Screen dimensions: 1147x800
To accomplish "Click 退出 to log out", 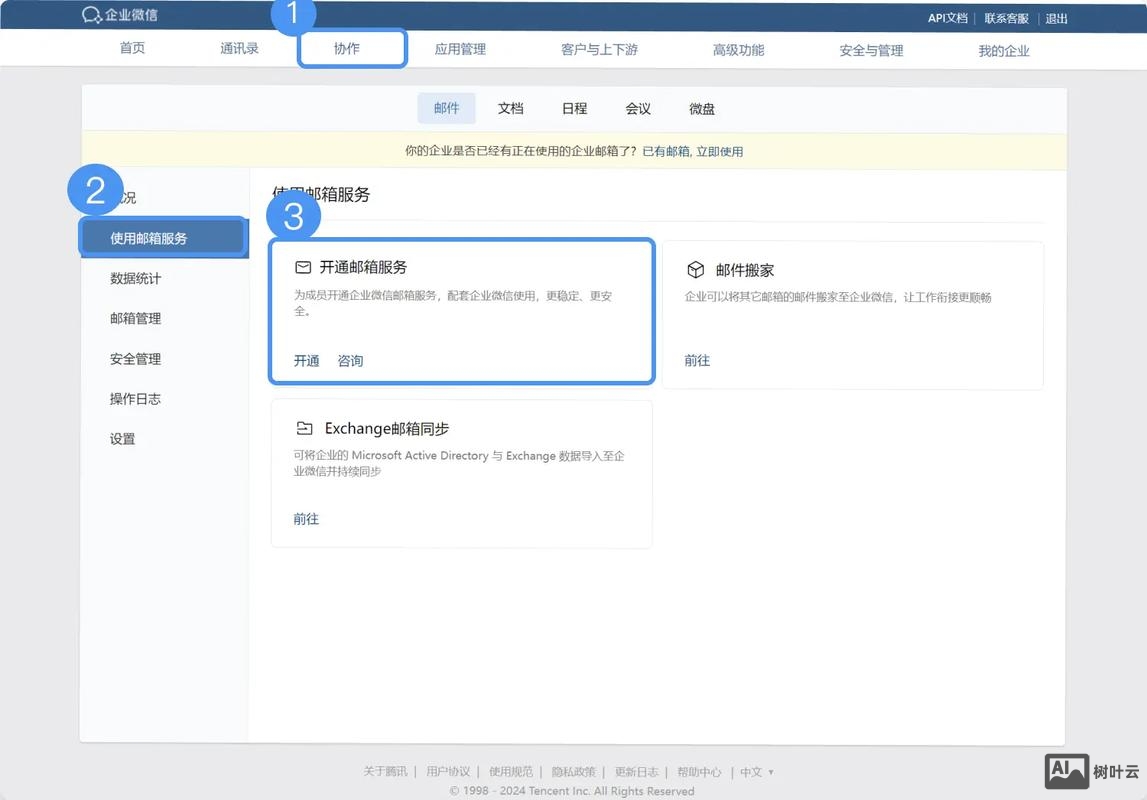I will click(x=1055, y=17).
